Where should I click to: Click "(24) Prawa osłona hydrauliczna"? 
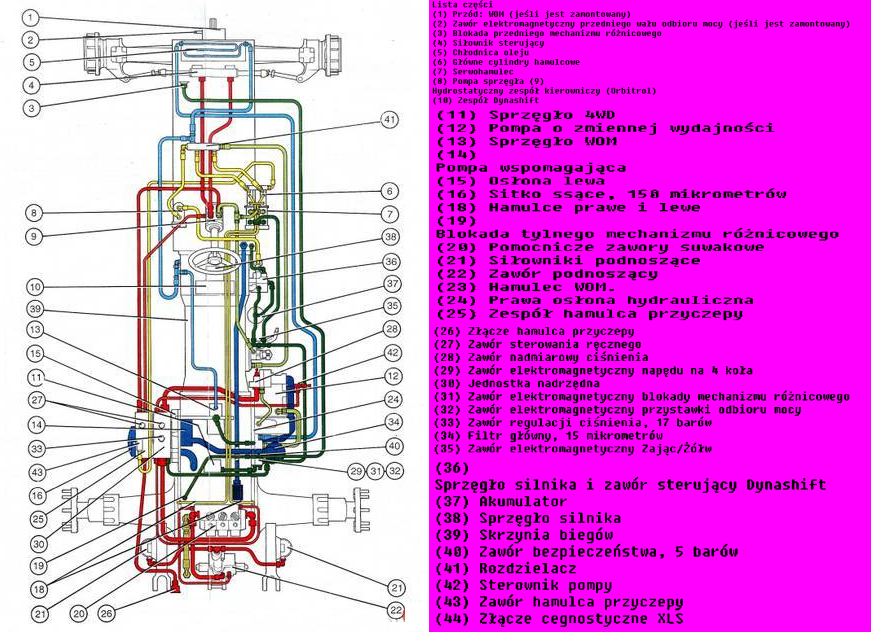[594, 301]
